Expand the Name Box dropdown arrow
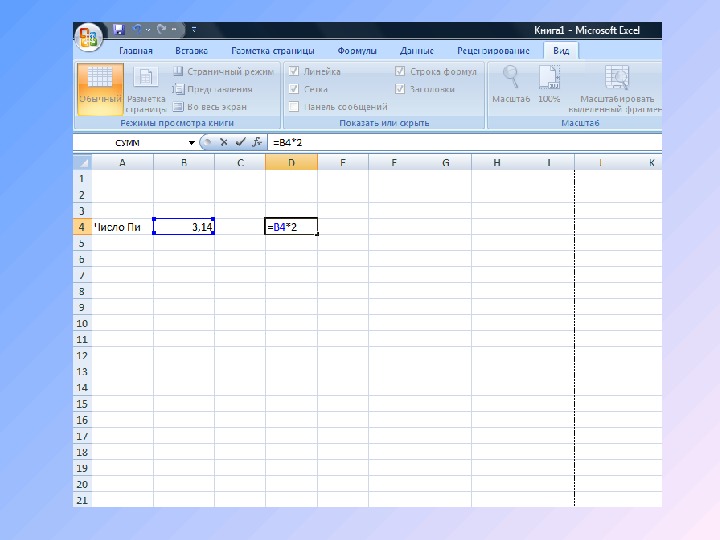 [x=191, y=143]
